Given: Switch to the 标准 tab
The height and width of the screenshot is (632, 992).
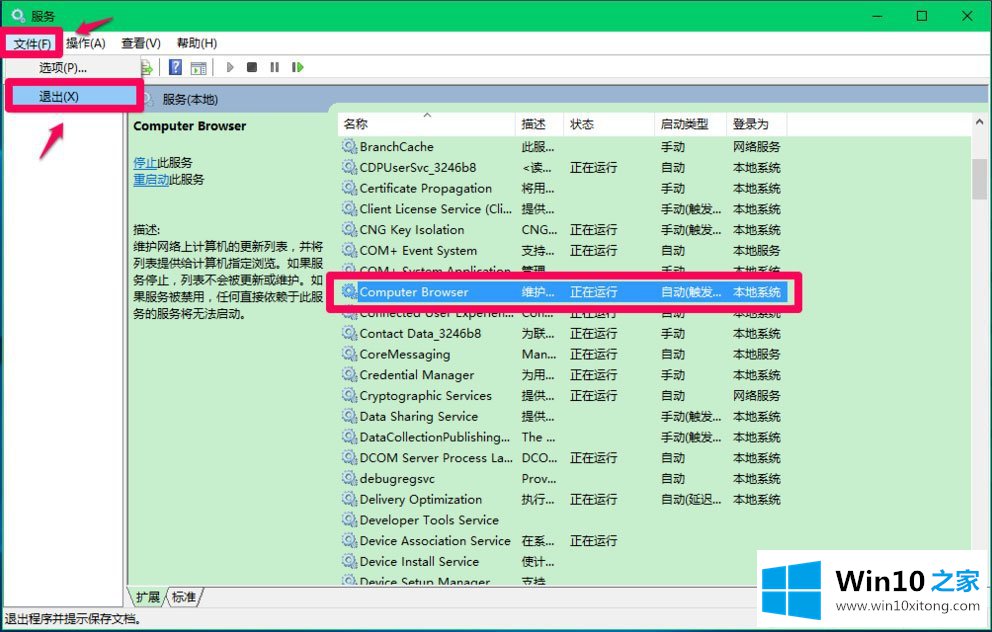Looking at the screenshot, I should coord(184,597).
